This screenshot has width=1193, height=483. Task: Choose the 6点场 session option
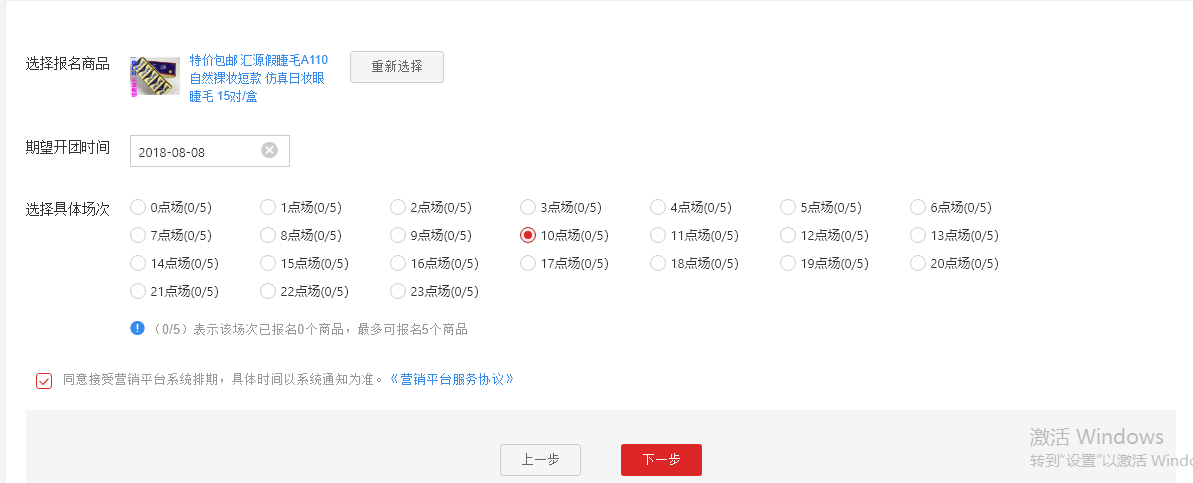pyautogui.click(x=918, y=208)
